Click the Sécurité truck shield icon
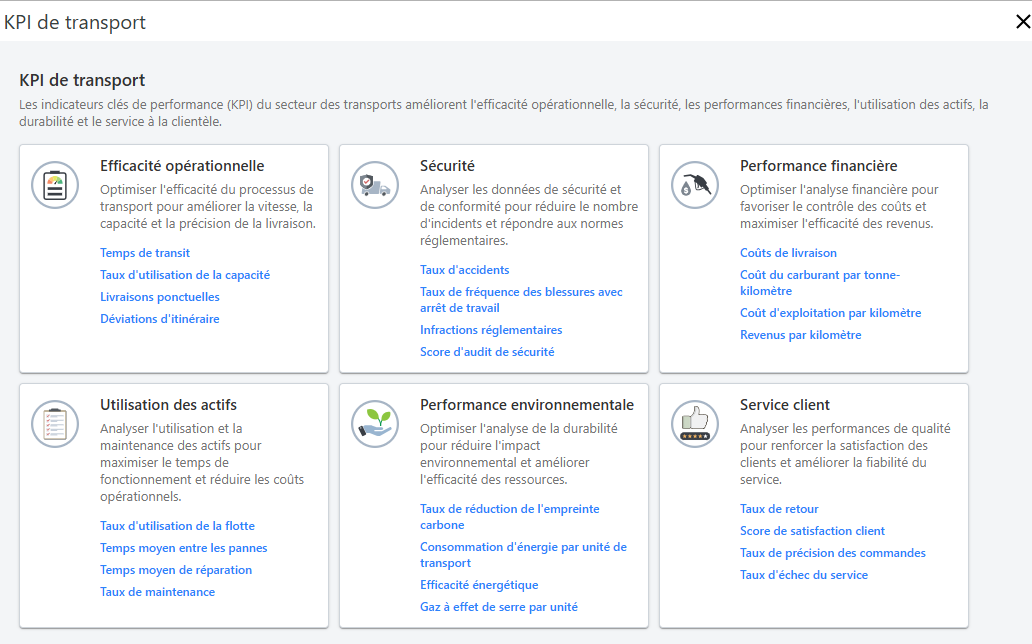 [x=375, y=184]
